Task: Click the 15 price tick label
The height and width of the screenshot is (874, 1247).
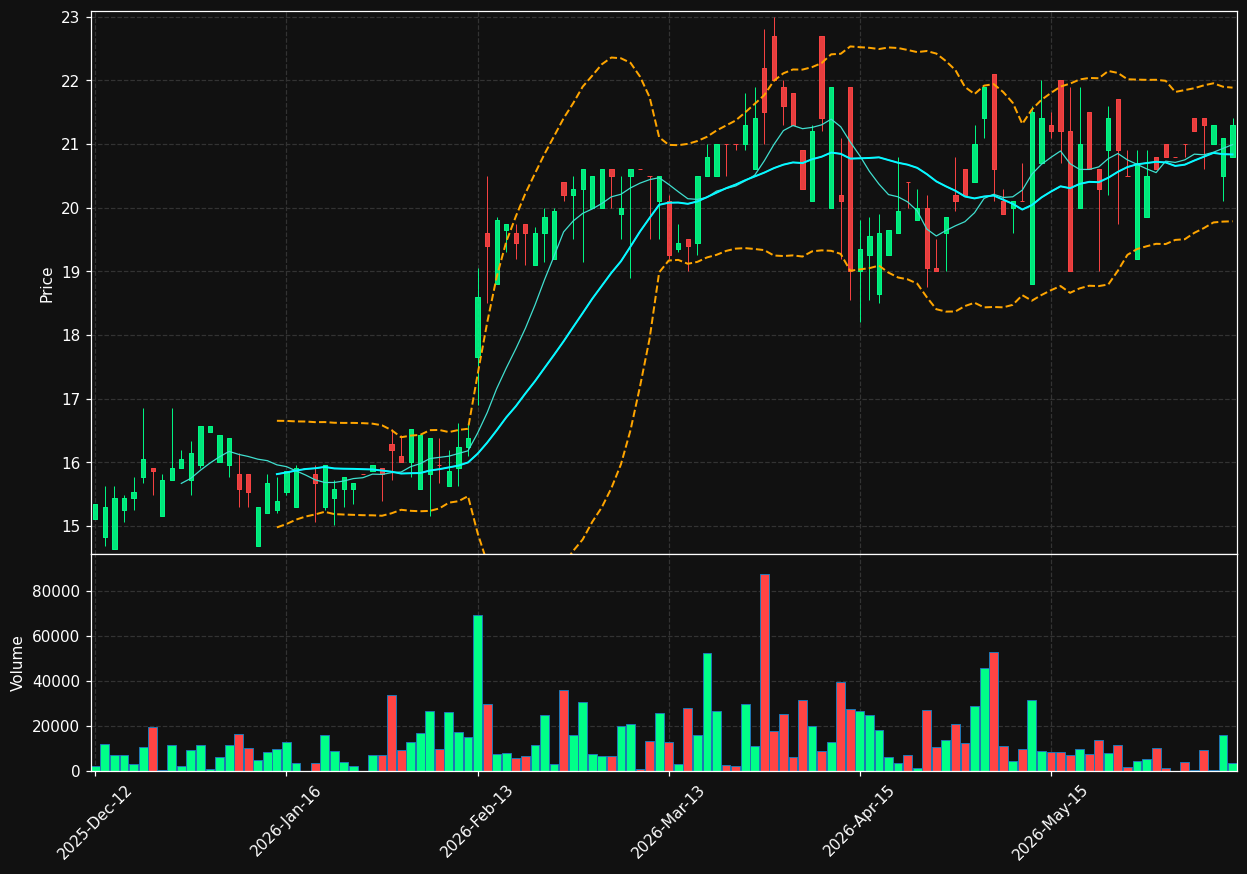Action: [70, 527]
